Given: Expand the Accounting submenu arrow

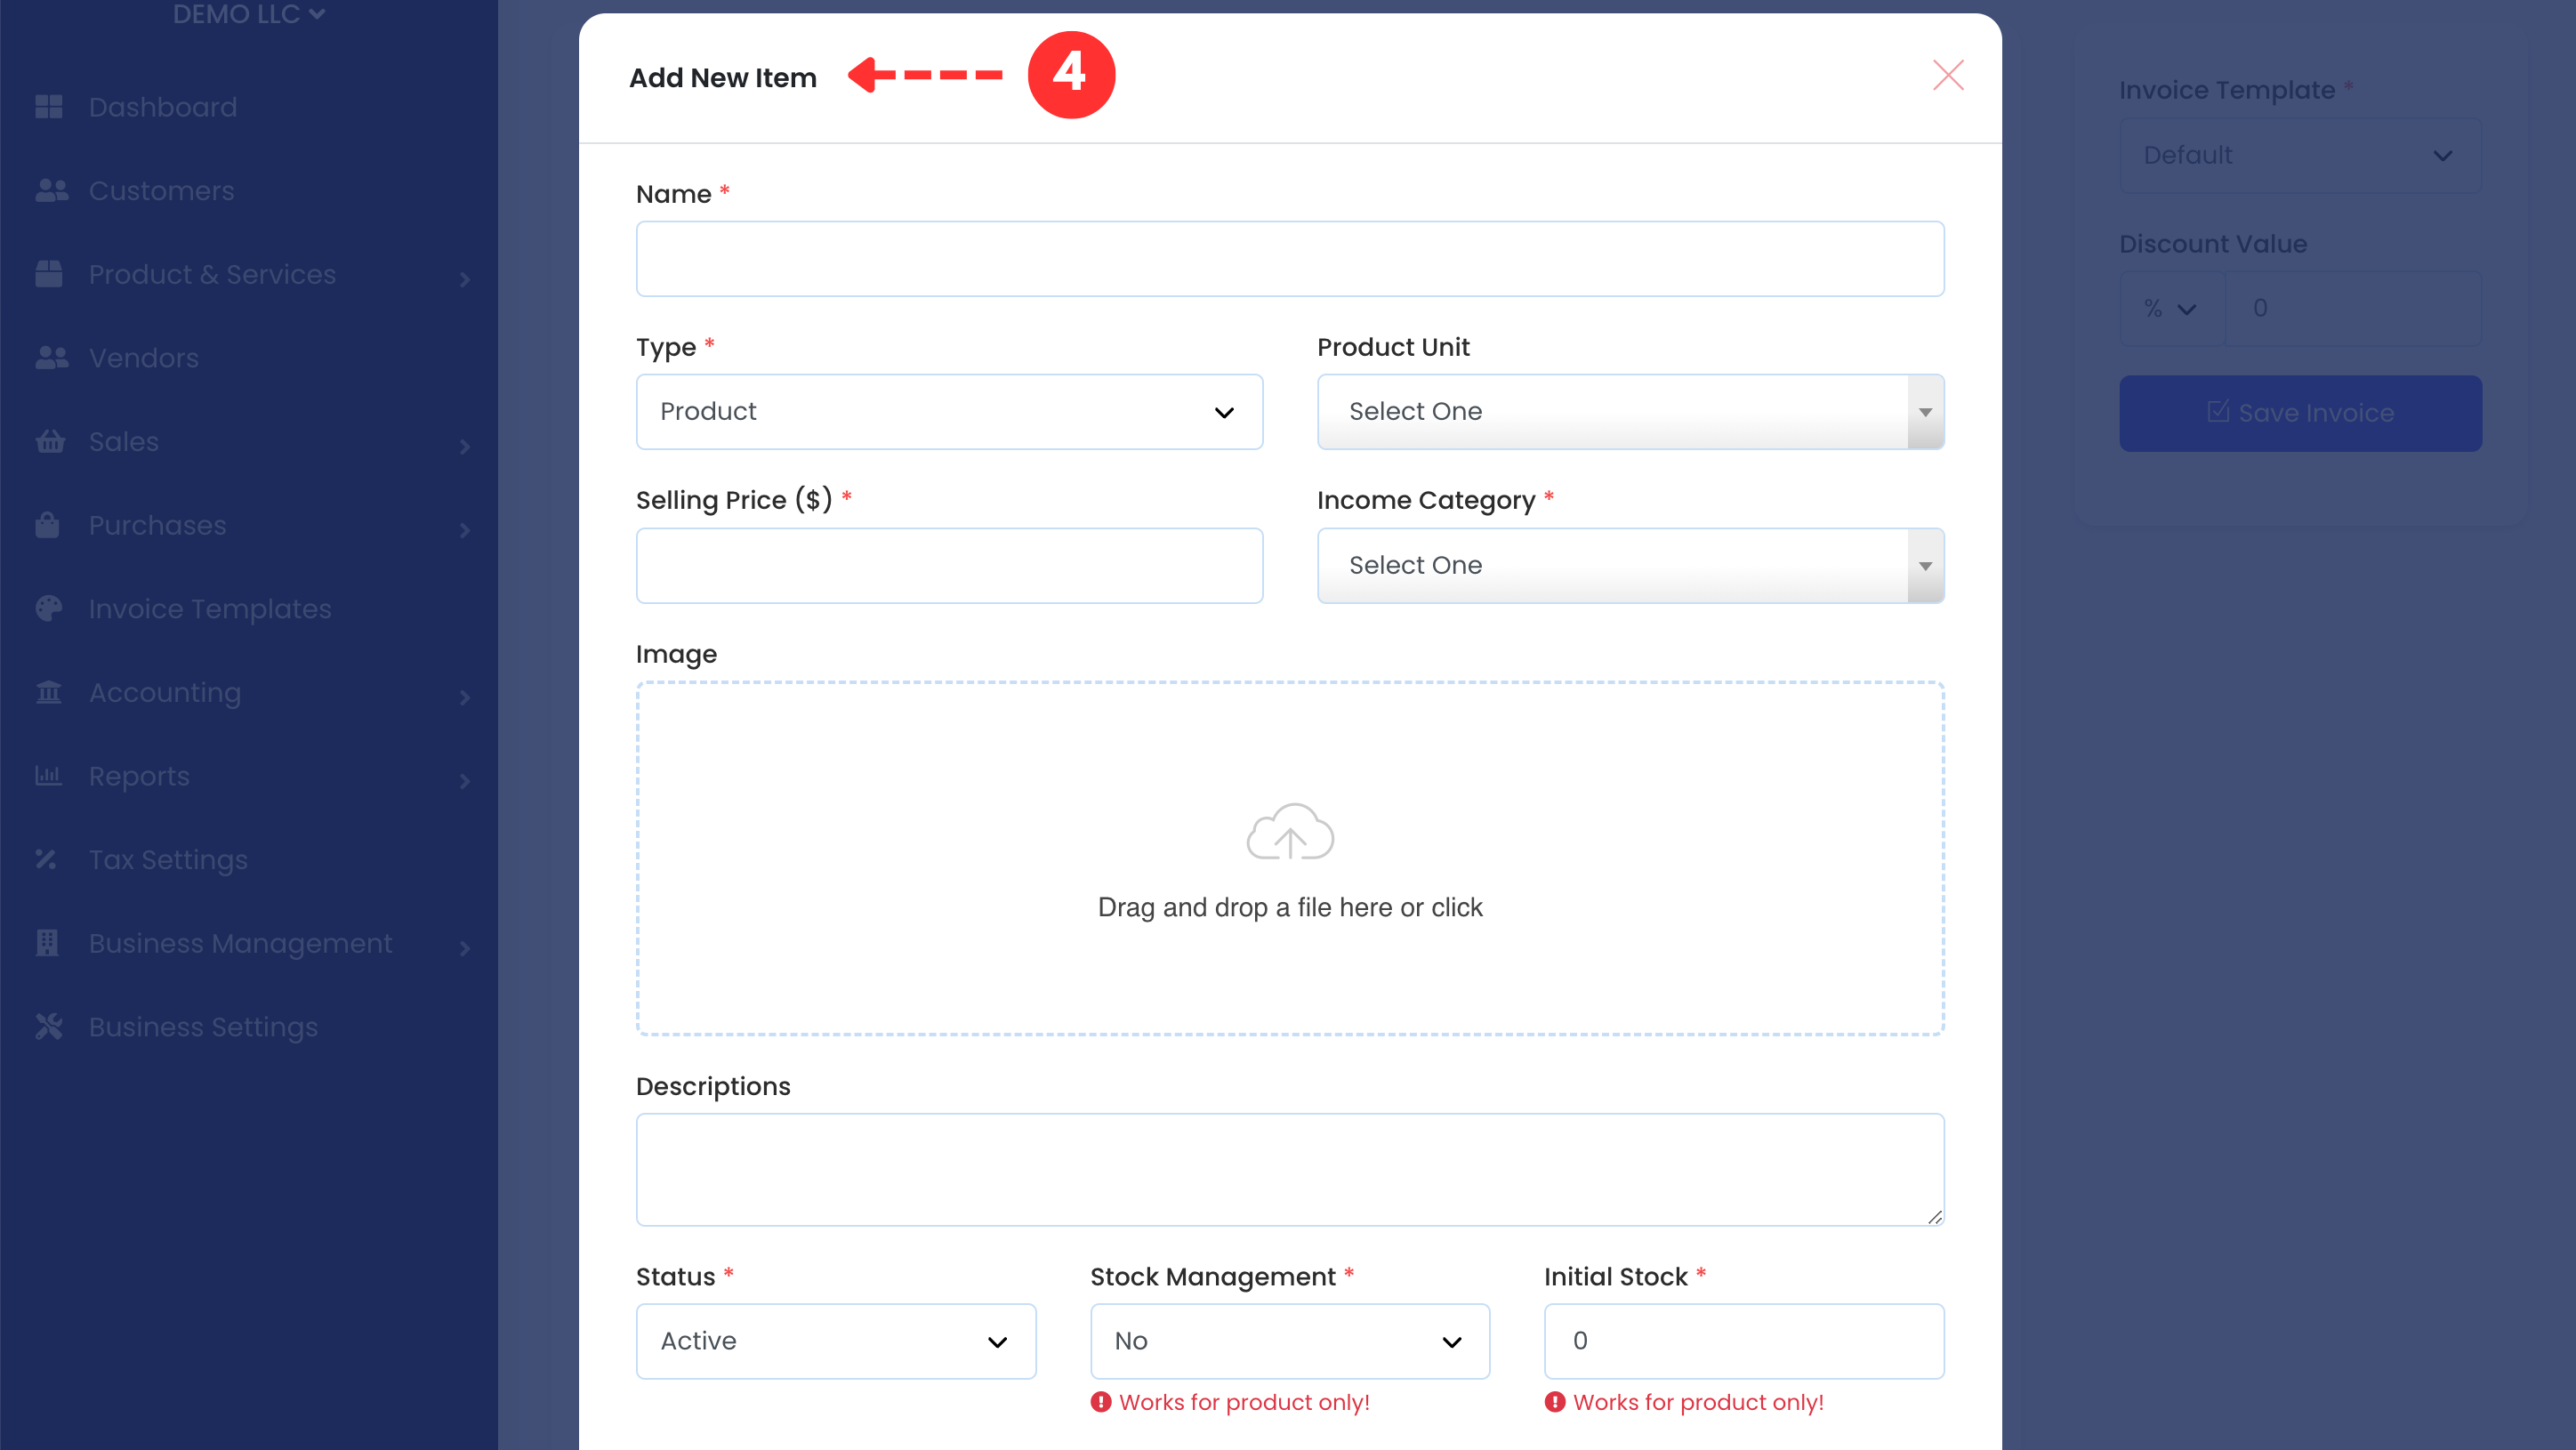Looking at the screenshot, I should [464, 697].
